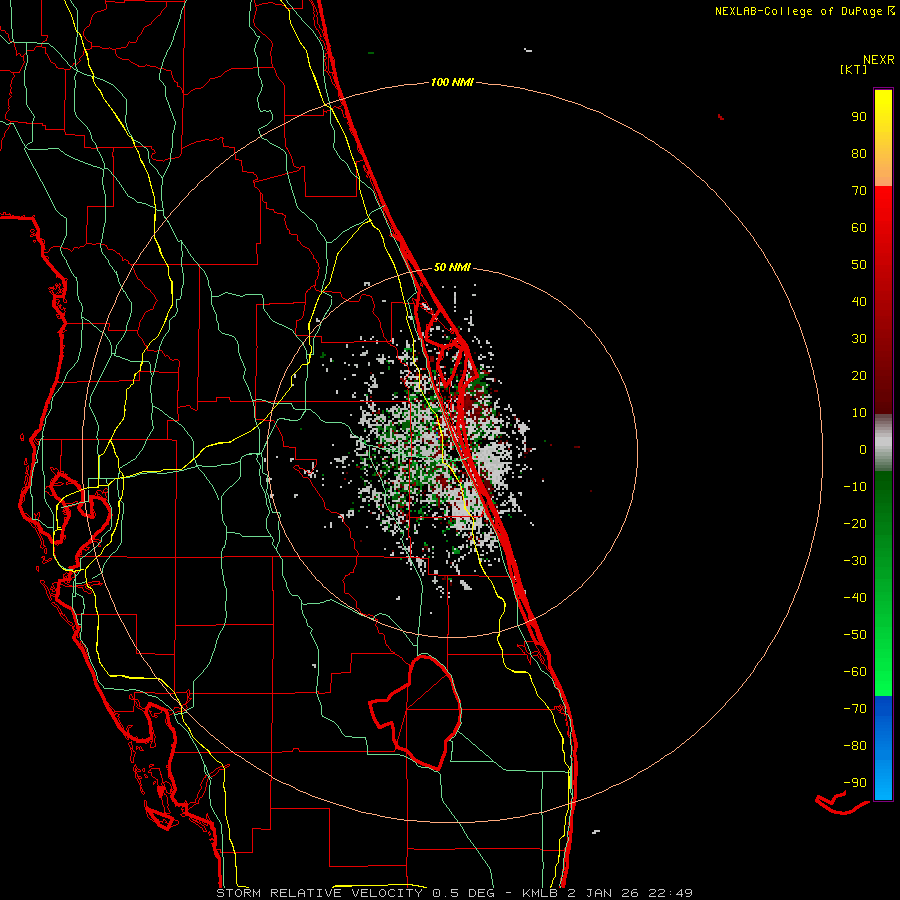Click the 60 tick label on scale
The width and height of the screenshot is (900, 900).
(x=859, y=228)
